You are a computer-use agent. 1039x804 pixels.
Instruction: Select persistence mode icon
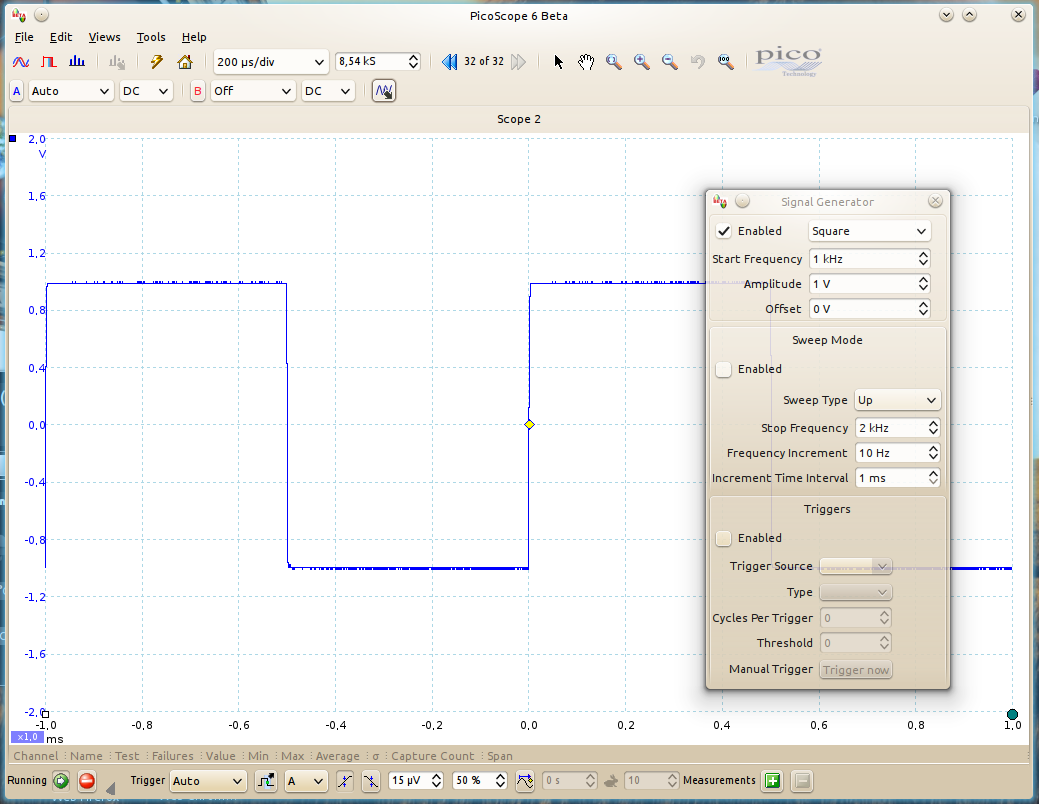49,62
